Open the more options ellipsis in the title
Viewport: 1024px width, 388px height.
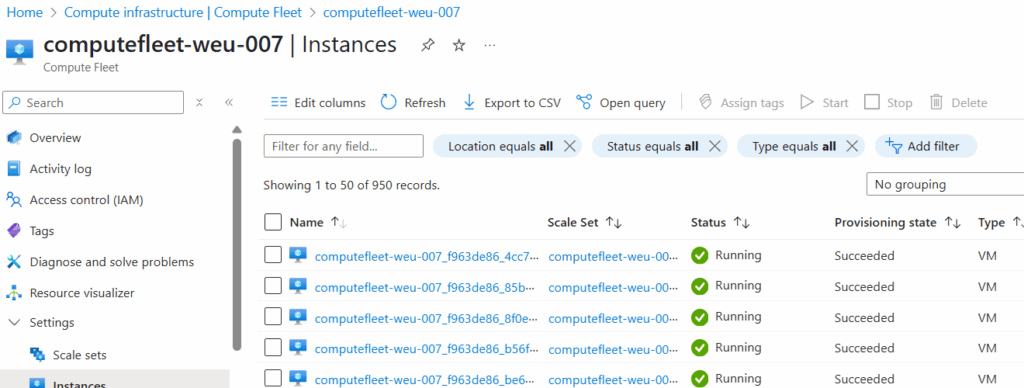pyautogui.click(x=490, y=45)
